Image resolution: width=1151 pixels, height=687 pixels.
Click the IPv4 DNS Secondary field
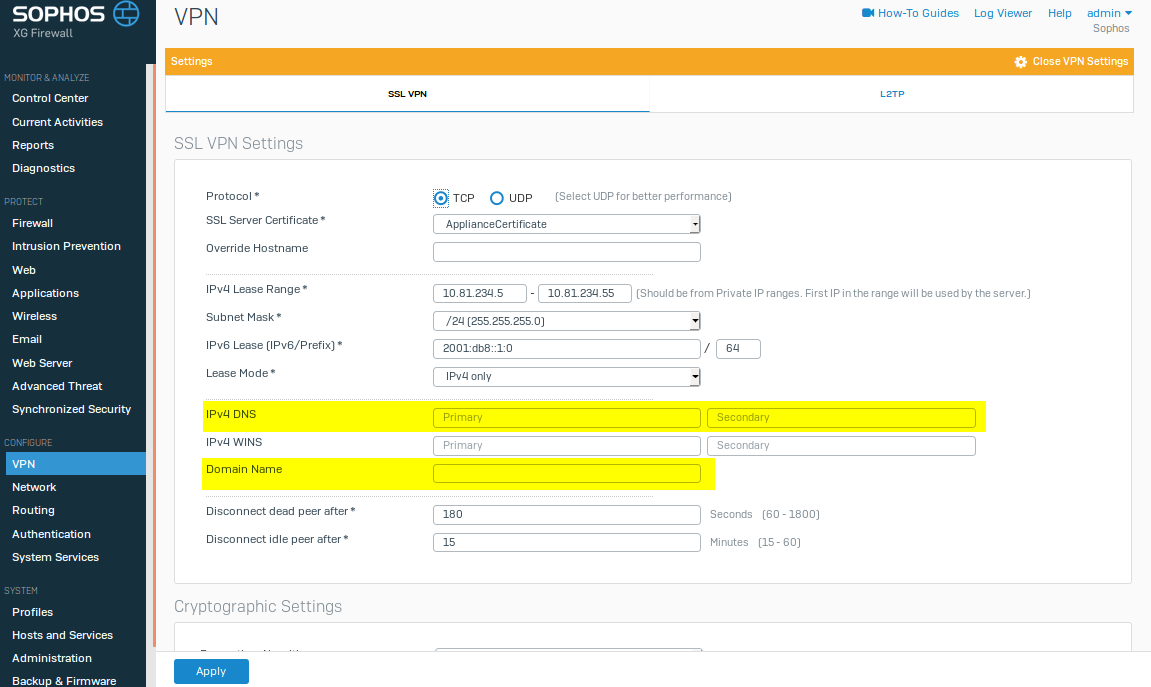coord(841,418)
